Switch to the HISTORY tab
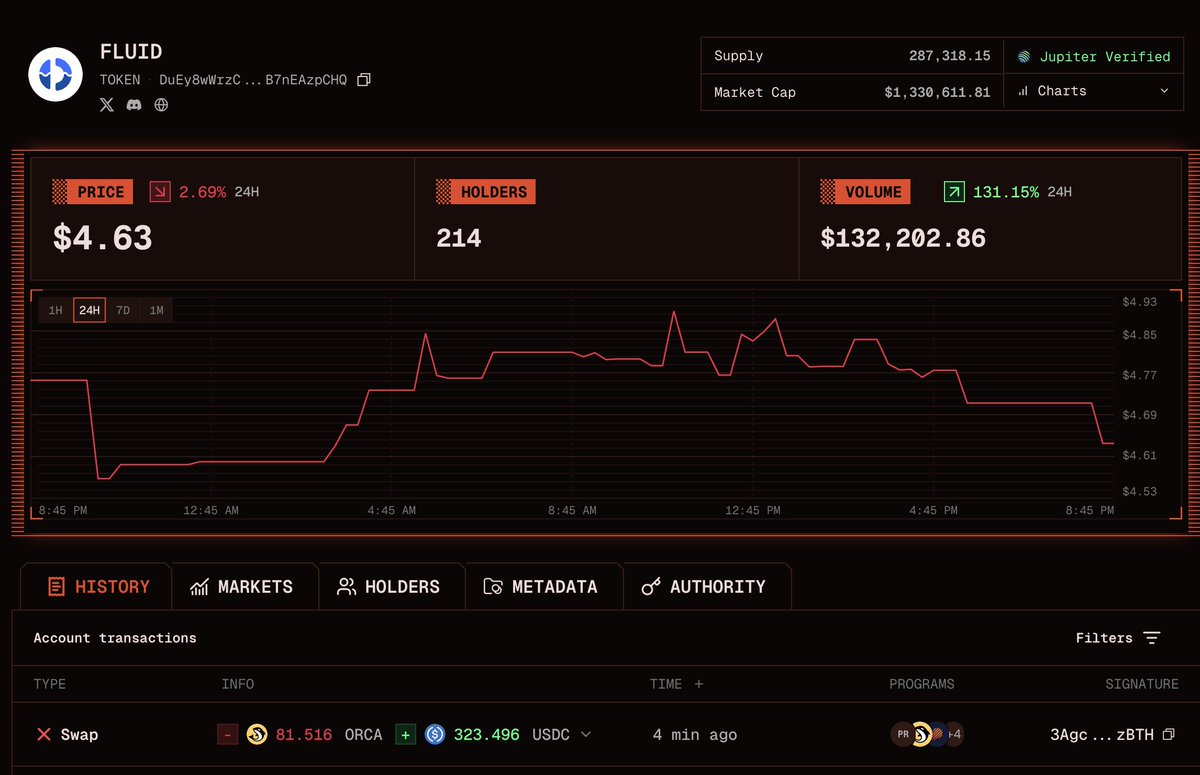 (x=96, y=587)
